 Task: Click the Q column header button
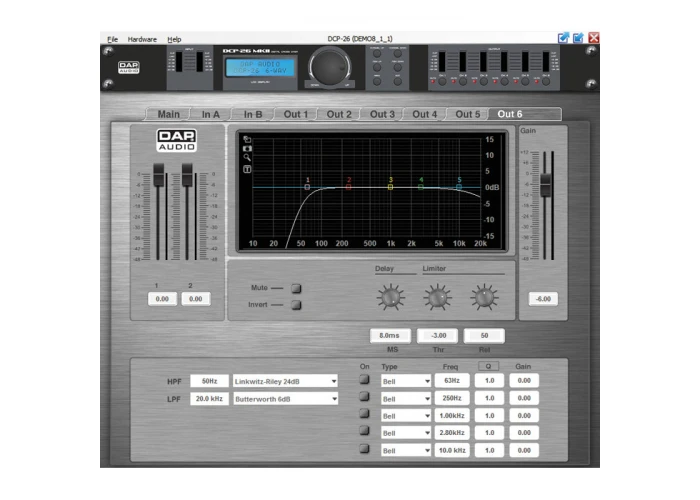click(488, 366)
